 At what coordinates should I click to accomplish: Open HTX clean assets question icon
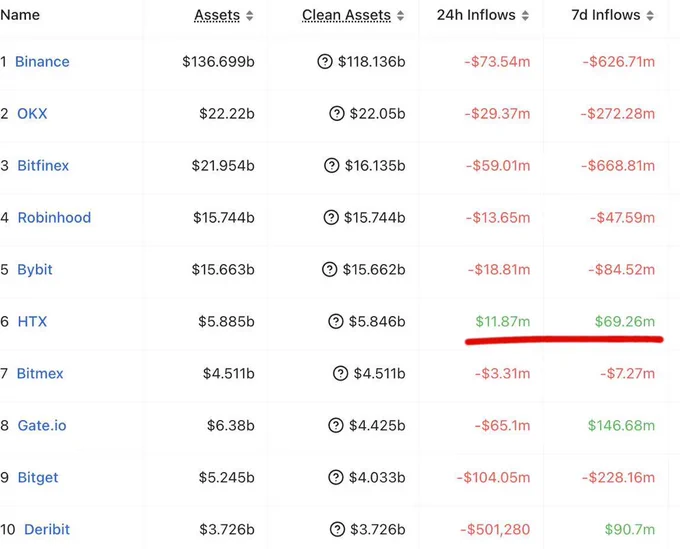click(336, 321)
